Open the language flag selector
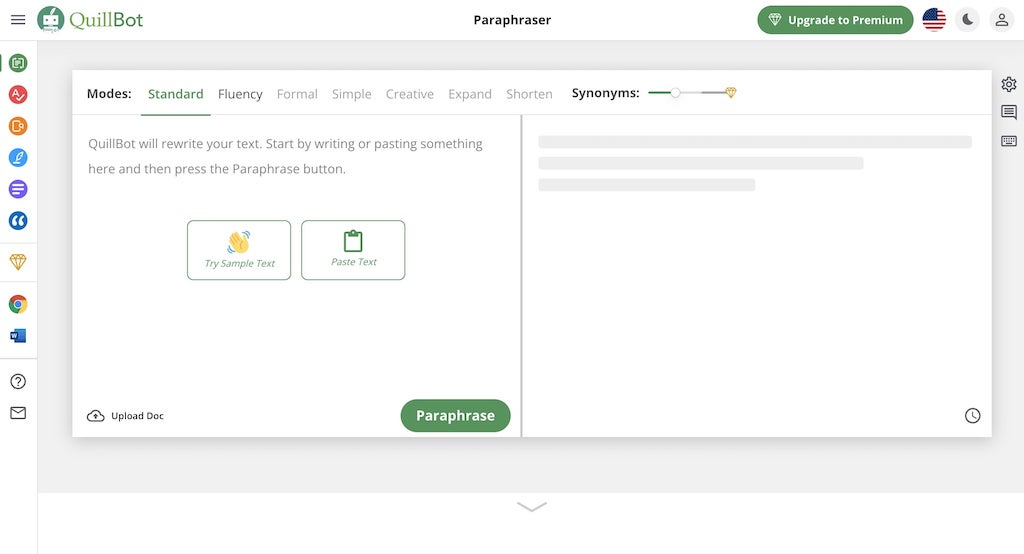 (934, 20)
